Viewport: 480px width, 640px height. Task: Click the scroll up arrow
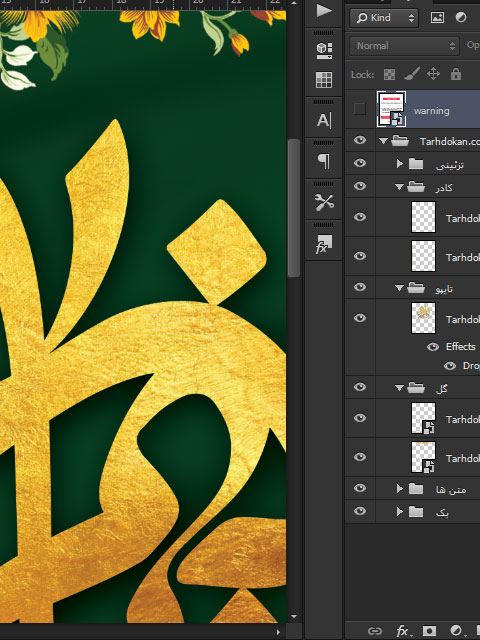click(x=294, y=3)
